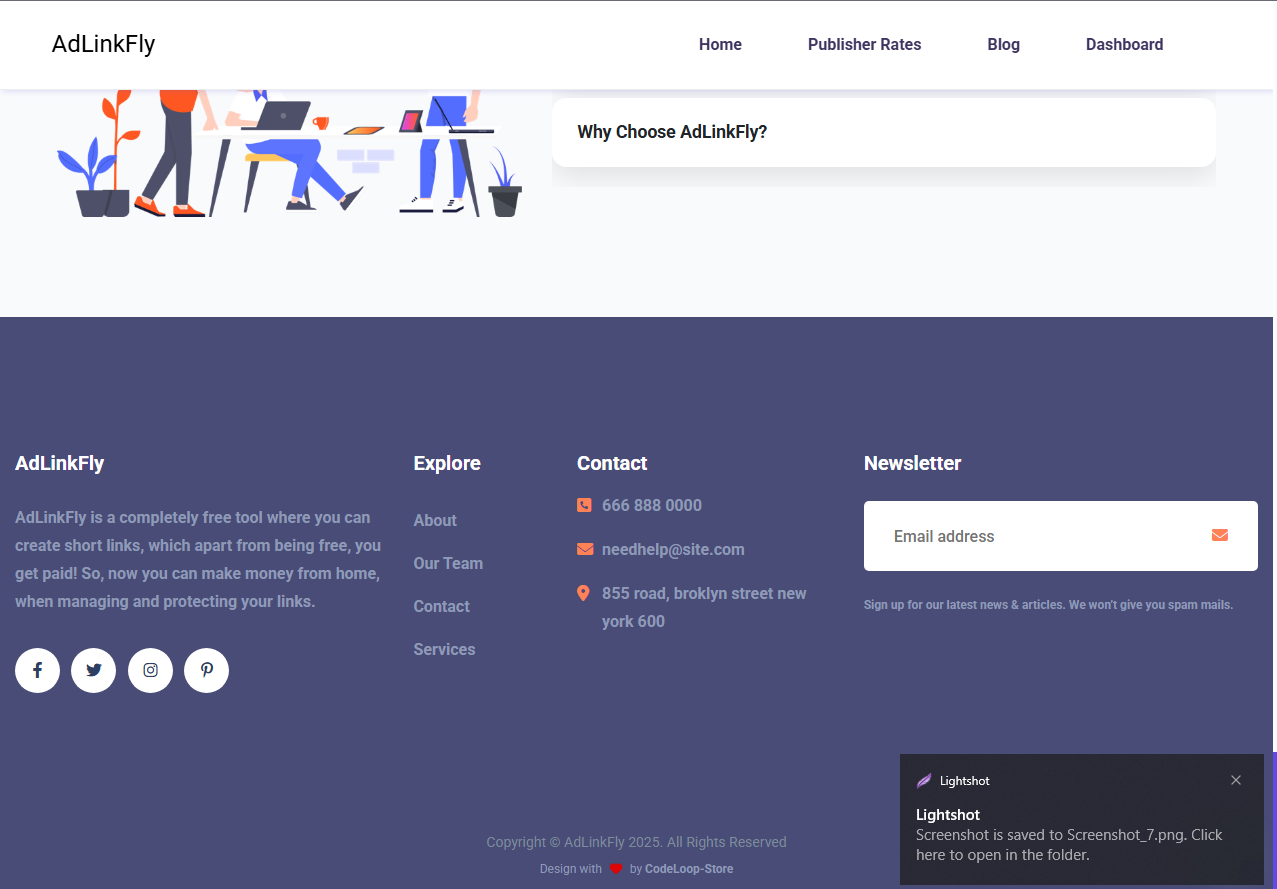Go to Home in the navigation bar

(720, 44)
